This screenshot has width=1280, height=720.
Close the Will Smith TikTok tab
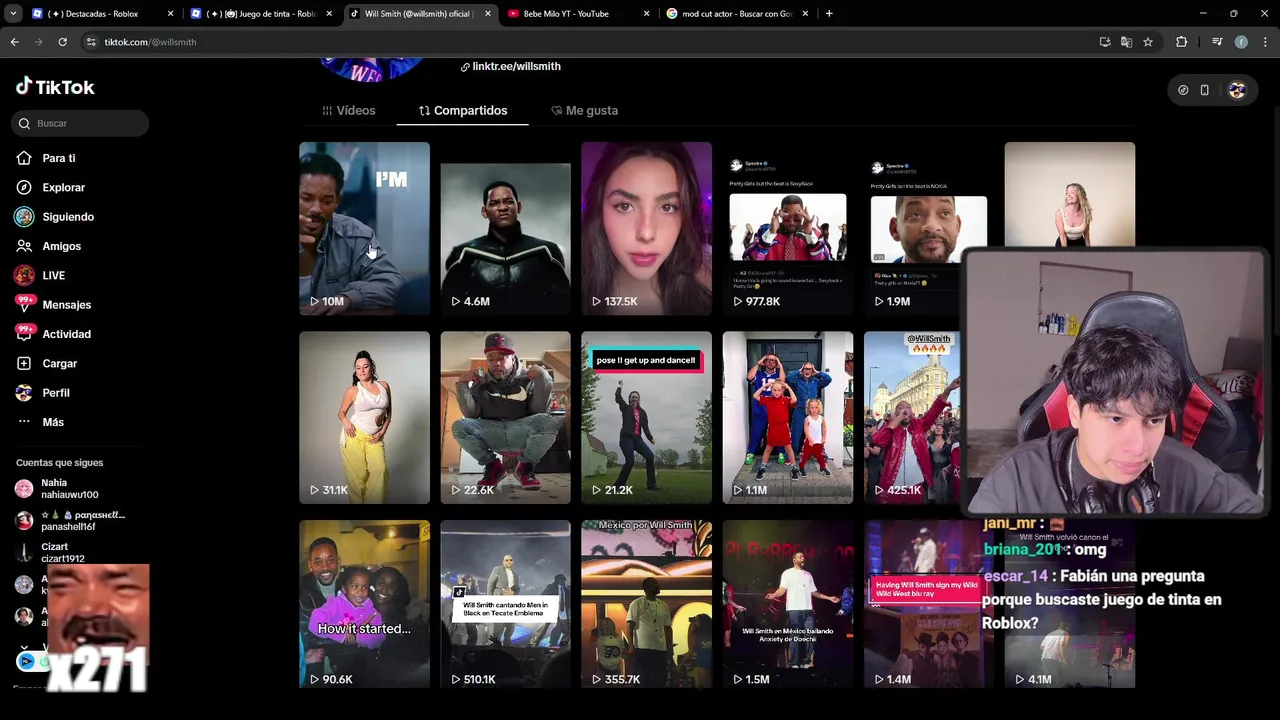click(488, 14)
